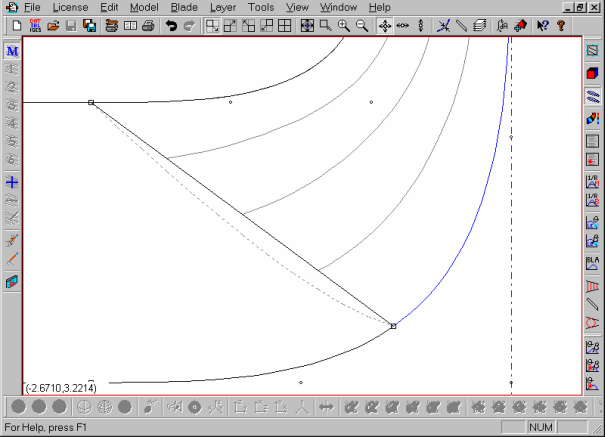
Task: Show the 3D view with the red cube icon
Action: tap(593, 73)
